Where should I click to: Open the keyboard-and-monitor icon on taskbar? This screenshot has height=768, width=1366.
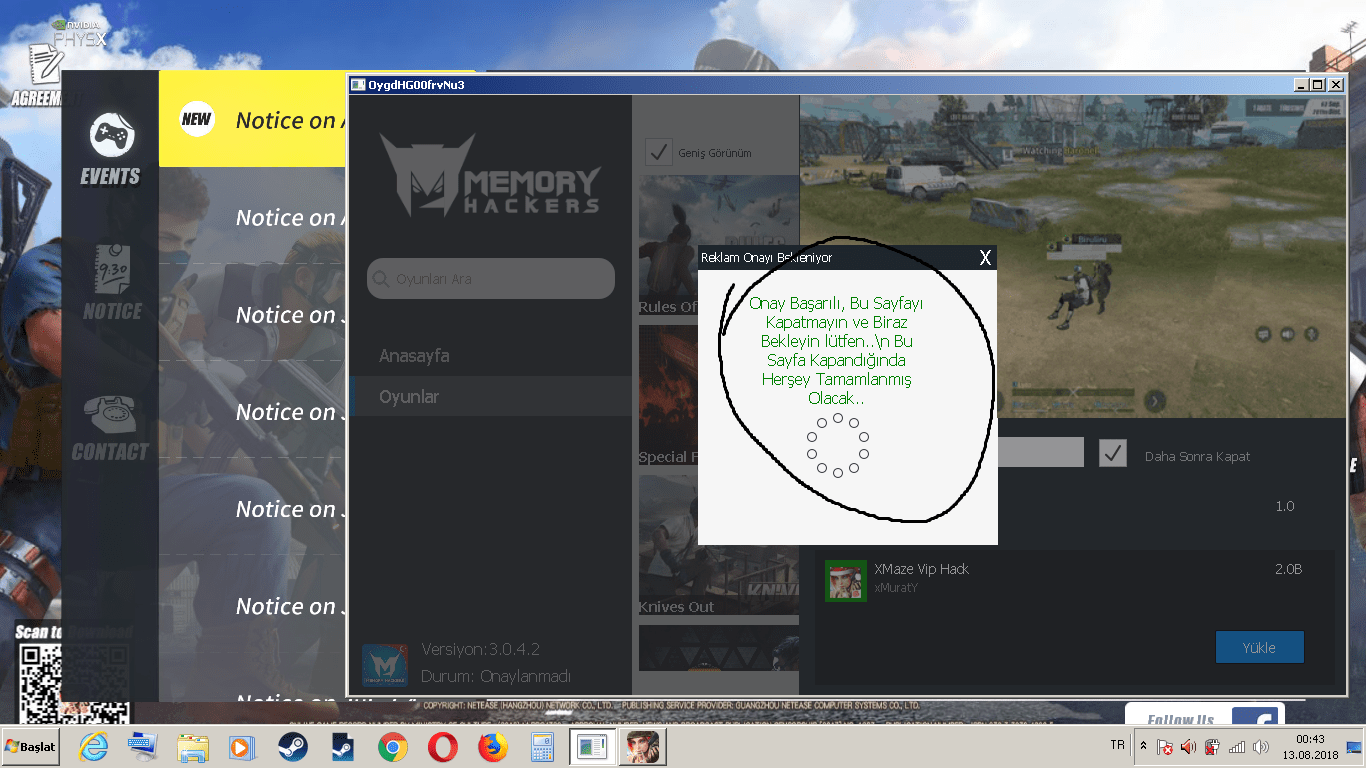click(x=143, y=747)
